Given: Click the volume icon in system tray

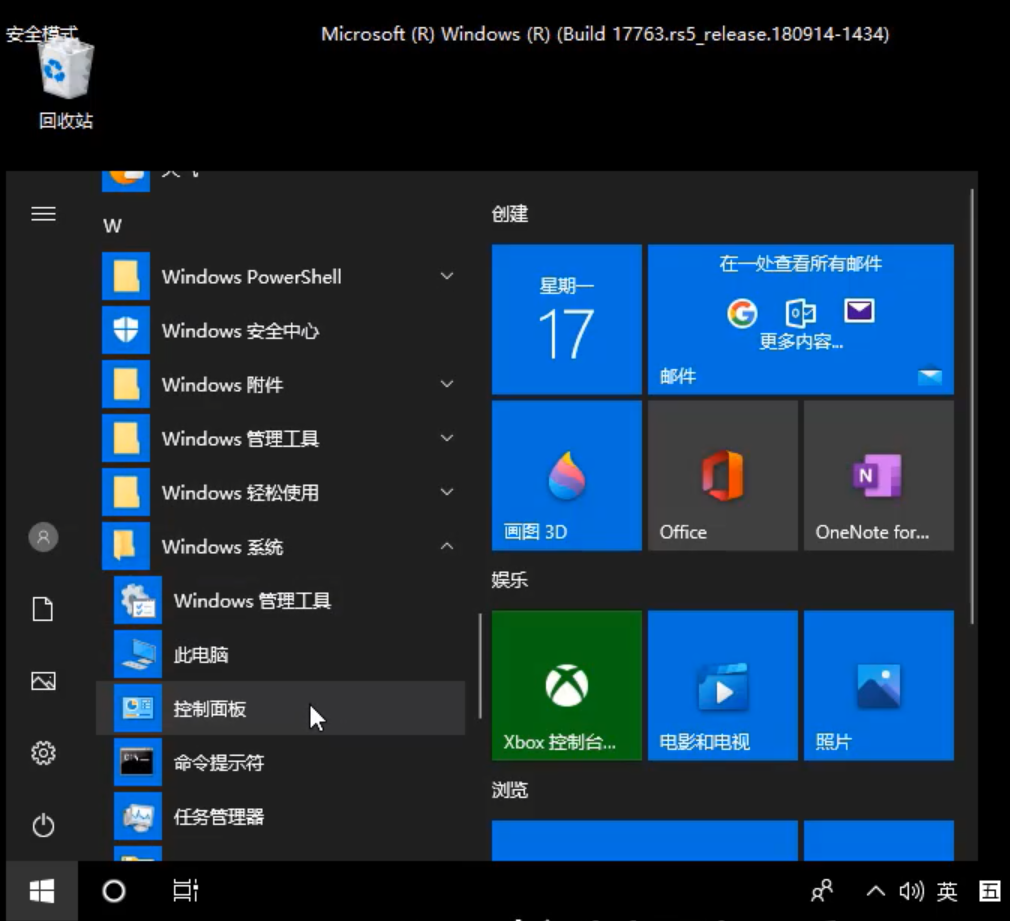Looking at the screenshot, I should 910,891.
